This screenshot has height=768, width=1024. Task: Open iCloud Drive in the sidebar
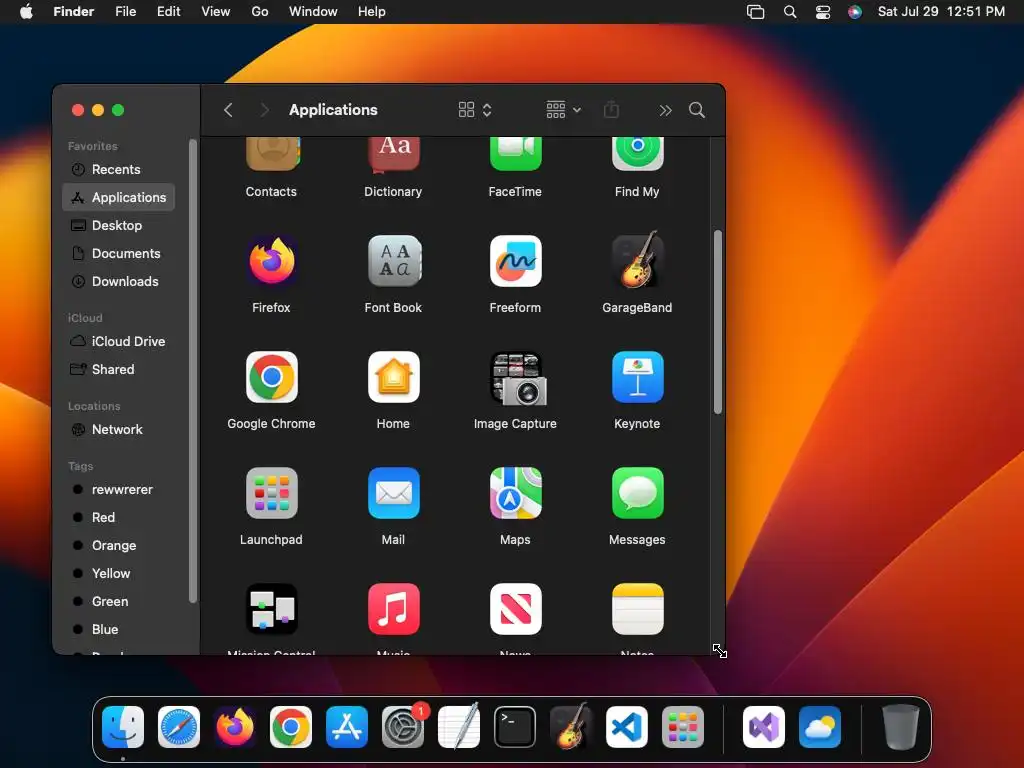[x=118, y=342]
